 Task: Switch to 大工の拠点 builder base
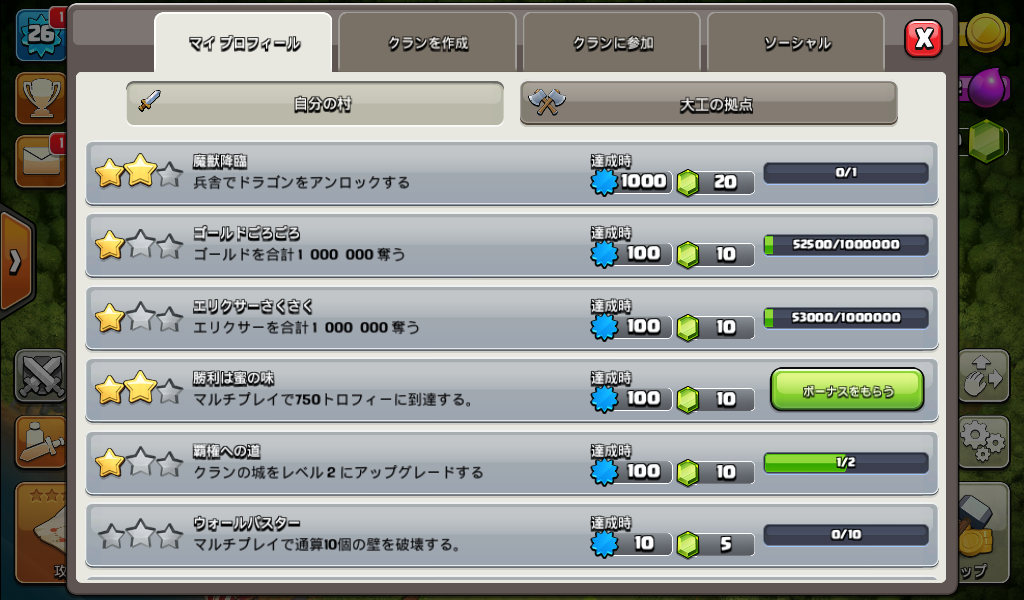tap(709, 103)
